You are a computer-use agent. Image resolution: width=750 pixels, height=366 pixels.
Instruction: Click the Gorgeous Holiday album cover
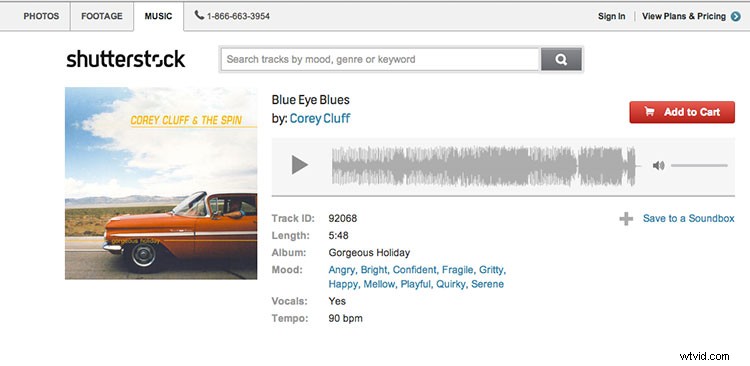point(161,183)
